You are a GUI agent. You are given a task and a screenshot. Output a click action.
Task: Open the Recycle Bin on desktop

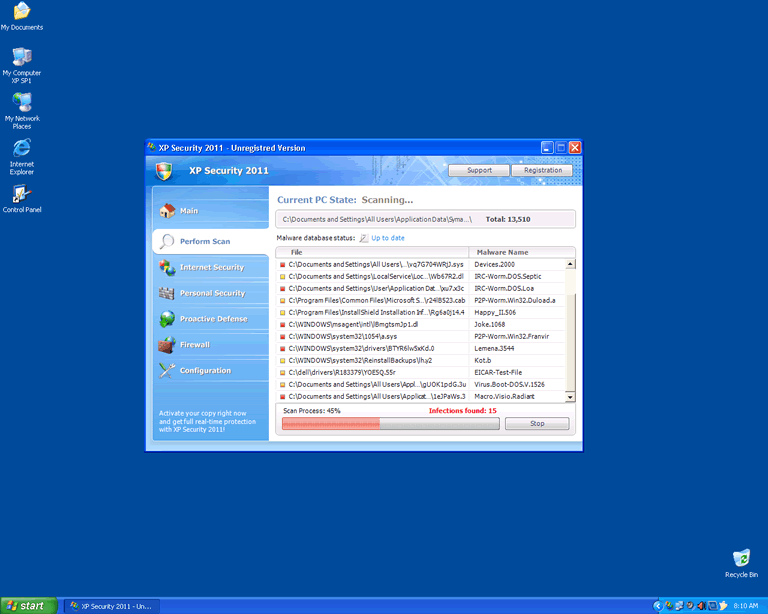741,559
